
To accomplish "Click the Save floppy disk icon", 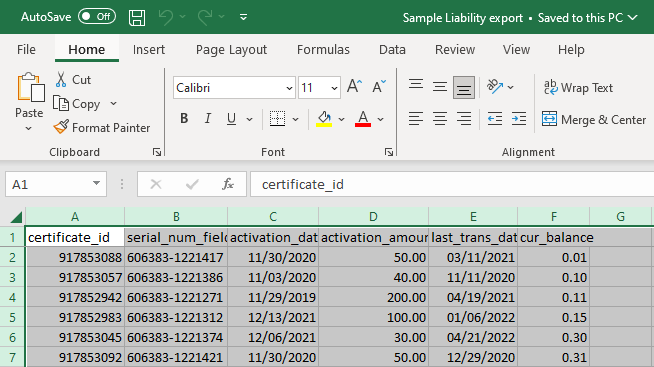I will click(x=137, y=18).
